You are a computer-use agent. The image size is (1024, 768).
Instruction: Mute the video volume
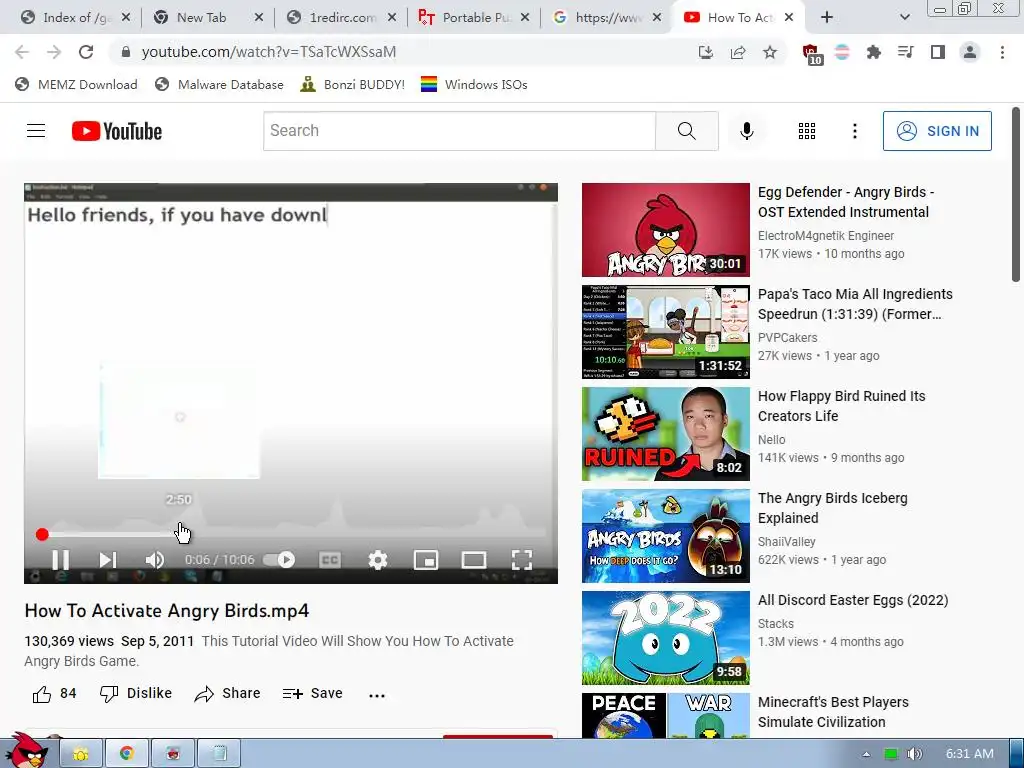155,560
